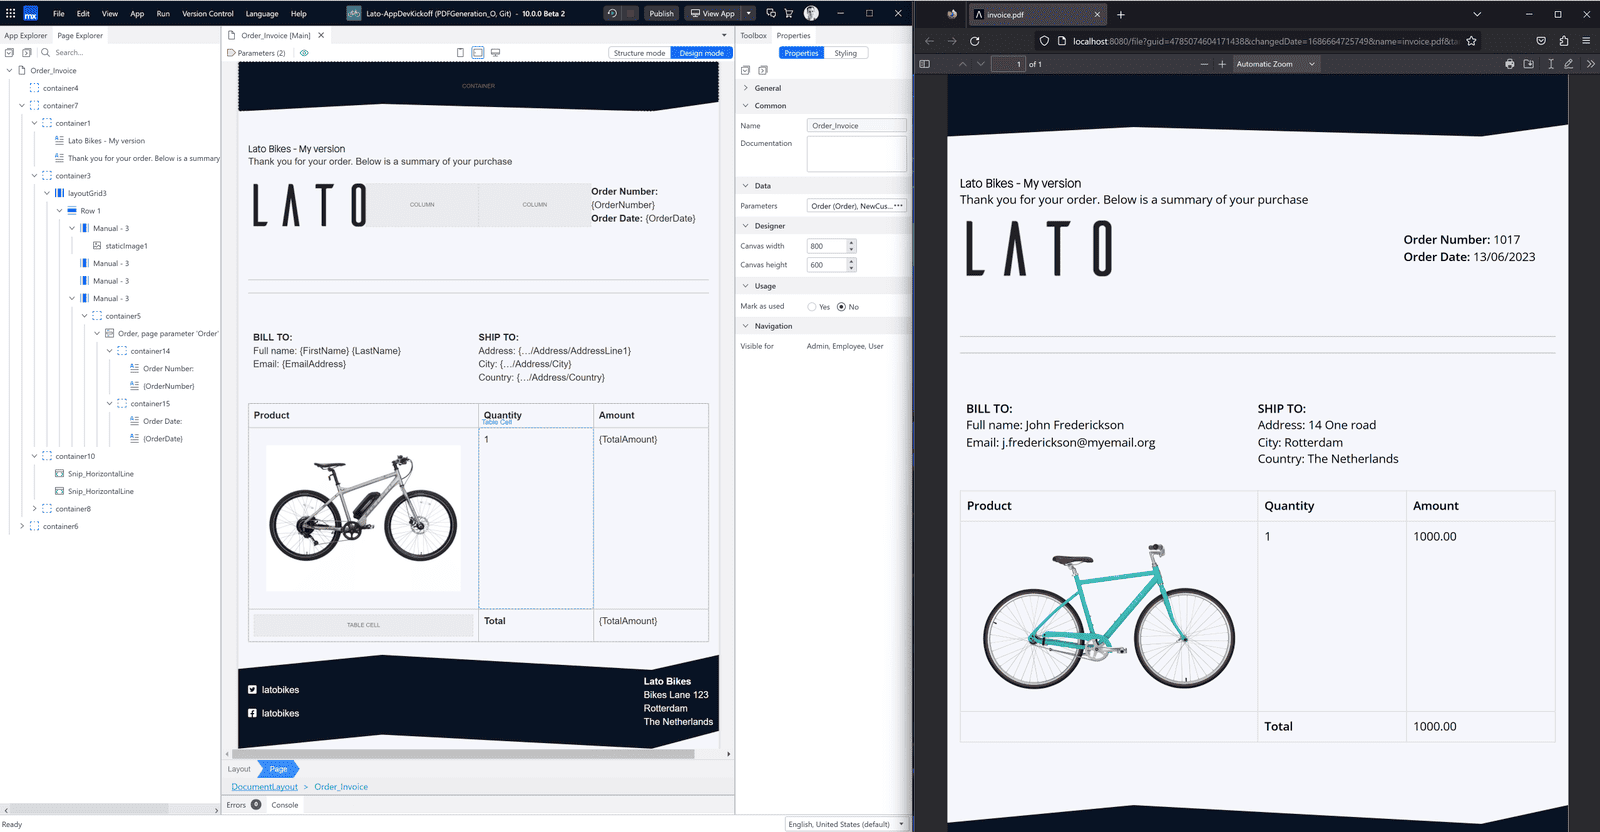The width and height of the screenshot is (1600, 832).
Task: Select the tablet device view icon
Action: [478, 52]
